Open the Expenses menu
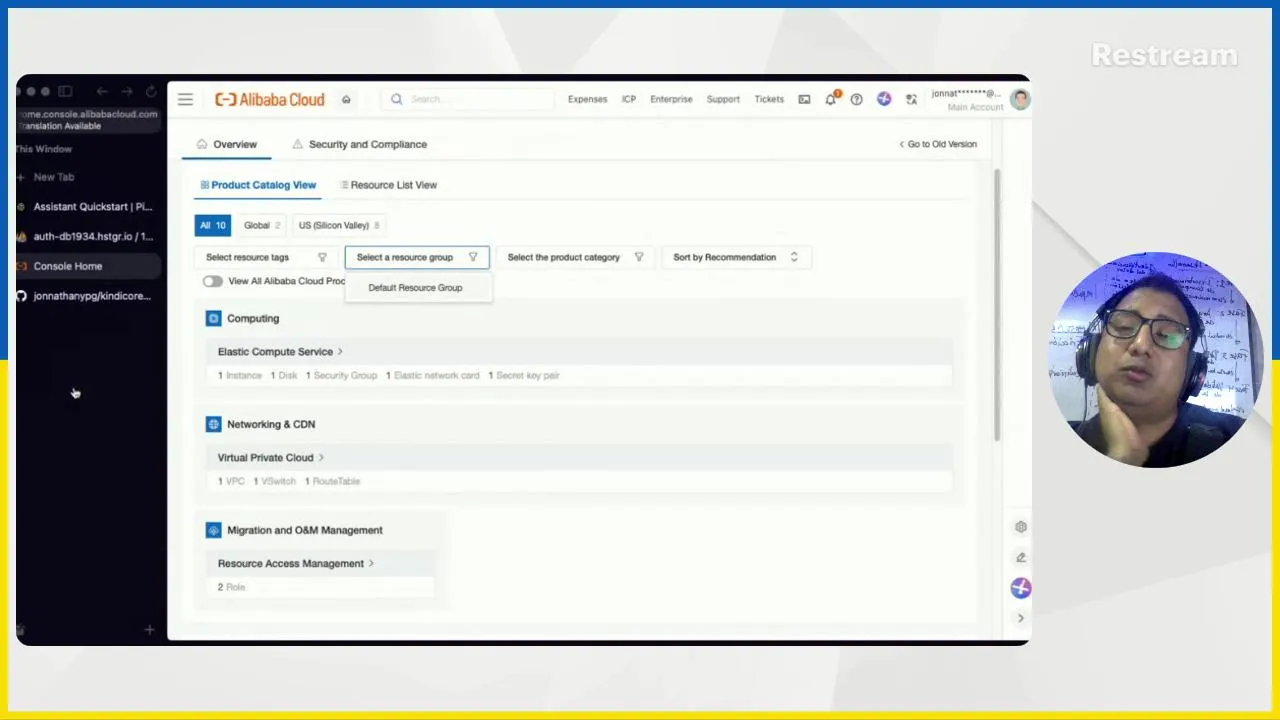This screenshot has height=720, width=1280. (587, 99)
